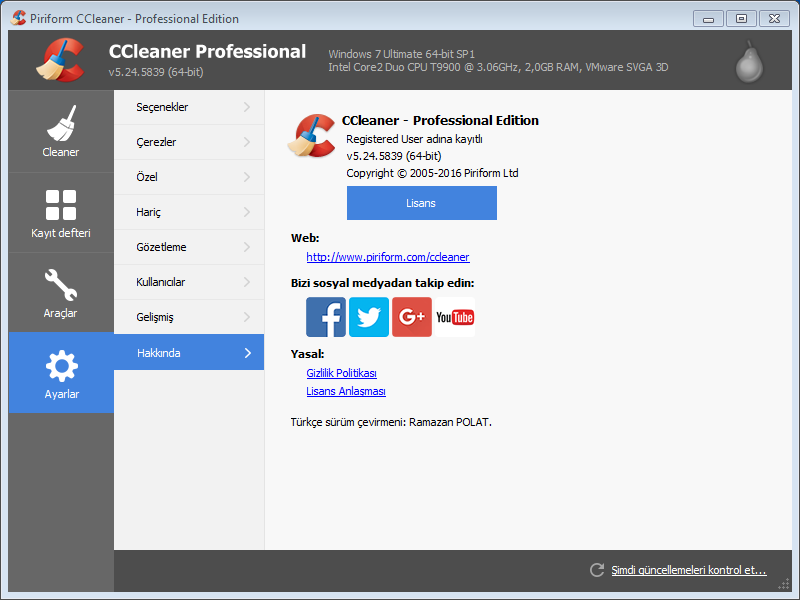Open the Hariç exclusions page

tap(189, 212)
